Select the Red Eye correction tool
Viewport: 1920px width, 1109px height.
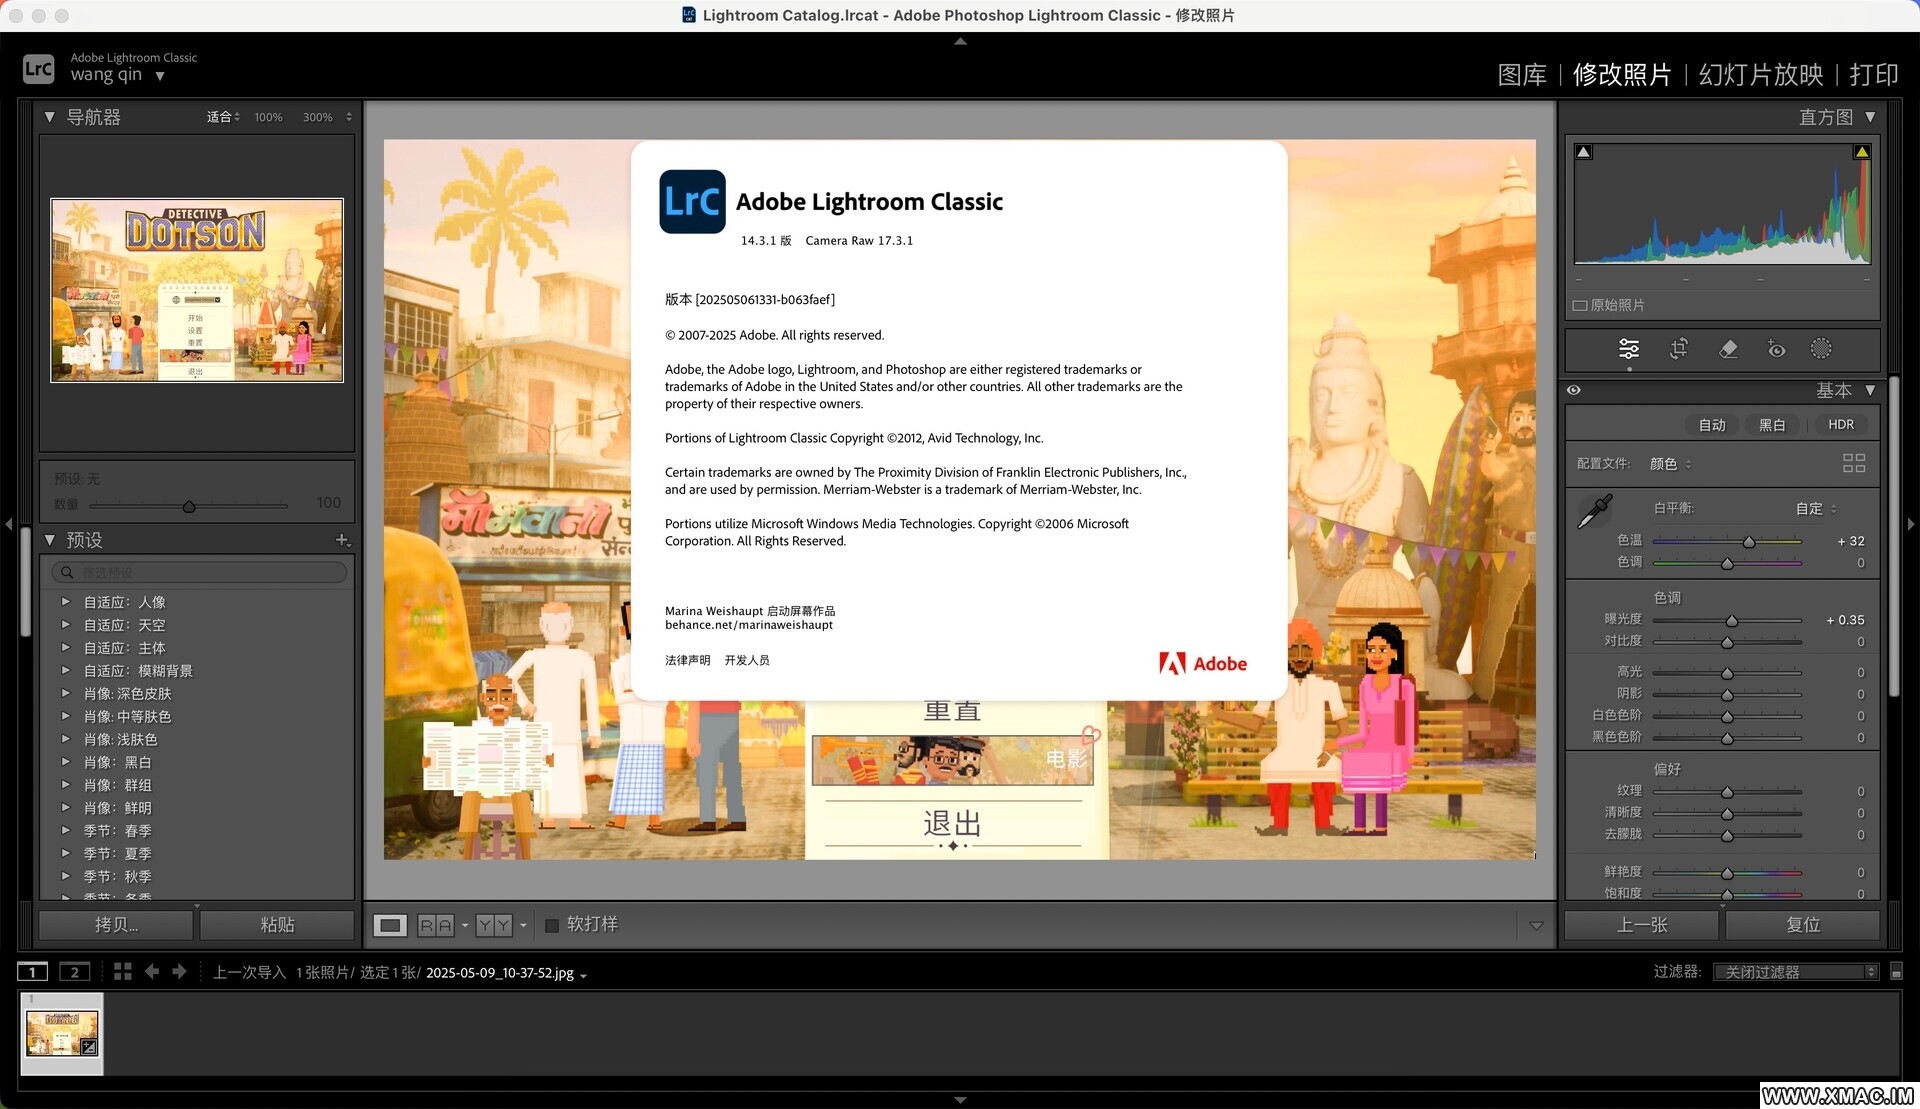coord(1776,349)
